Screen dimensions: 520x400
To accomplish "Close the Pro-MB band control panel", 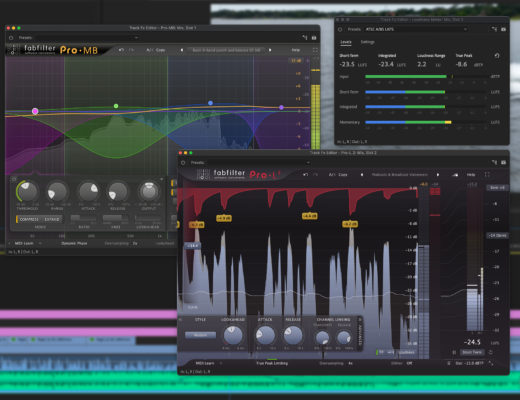I will click(x=162, y=179).
